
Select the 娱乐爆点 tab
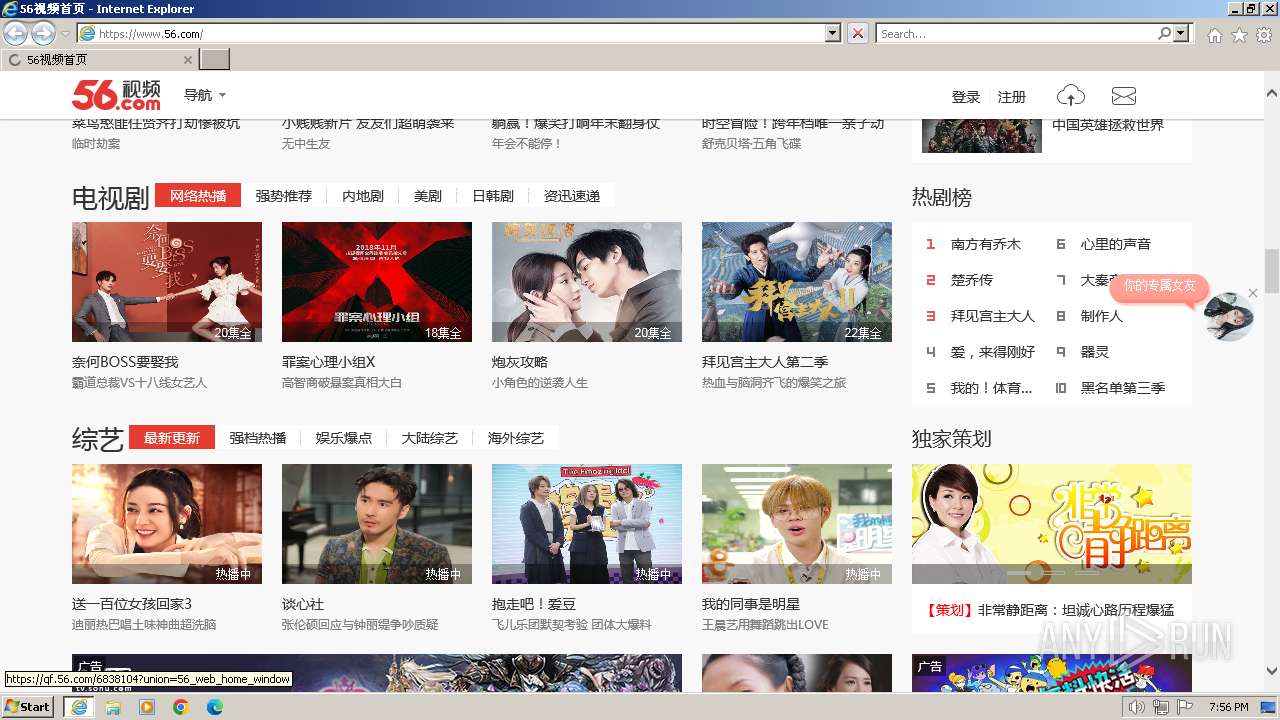[344, 438]
